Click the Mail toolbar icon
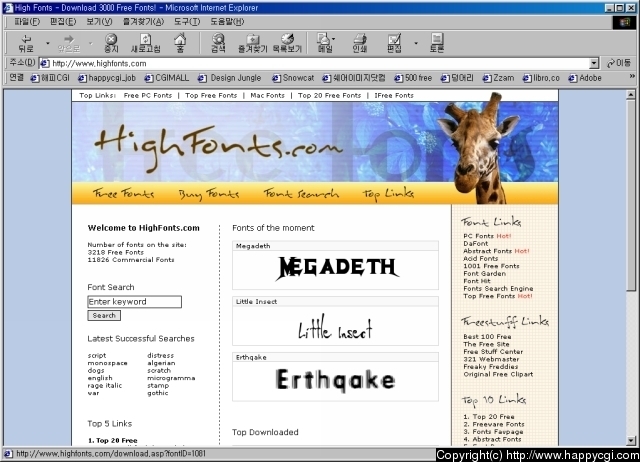Viewport: 640px width, 462px height. click(324, 43)
